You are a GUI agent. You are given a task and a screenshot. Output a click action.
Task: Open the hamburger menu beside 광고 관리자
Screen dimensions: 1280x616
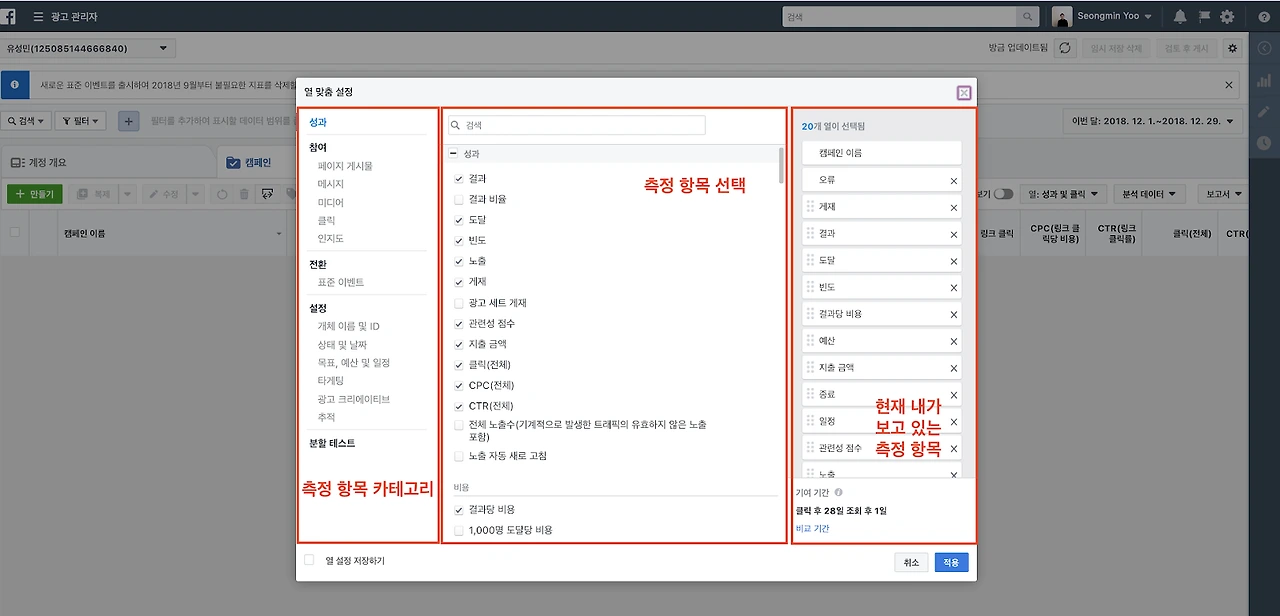tap(38, 17)
